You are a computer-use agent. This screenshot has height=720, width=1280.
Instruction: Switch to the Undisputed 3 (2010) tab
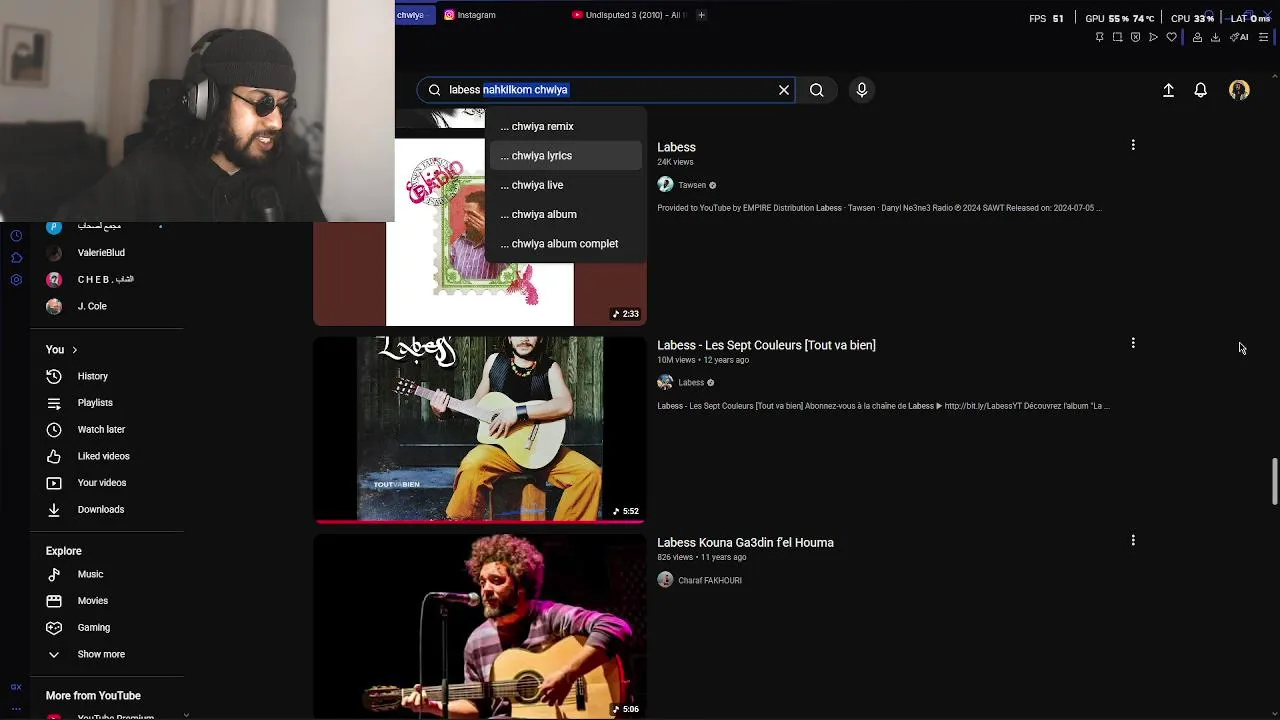click(x=628, y=15)
